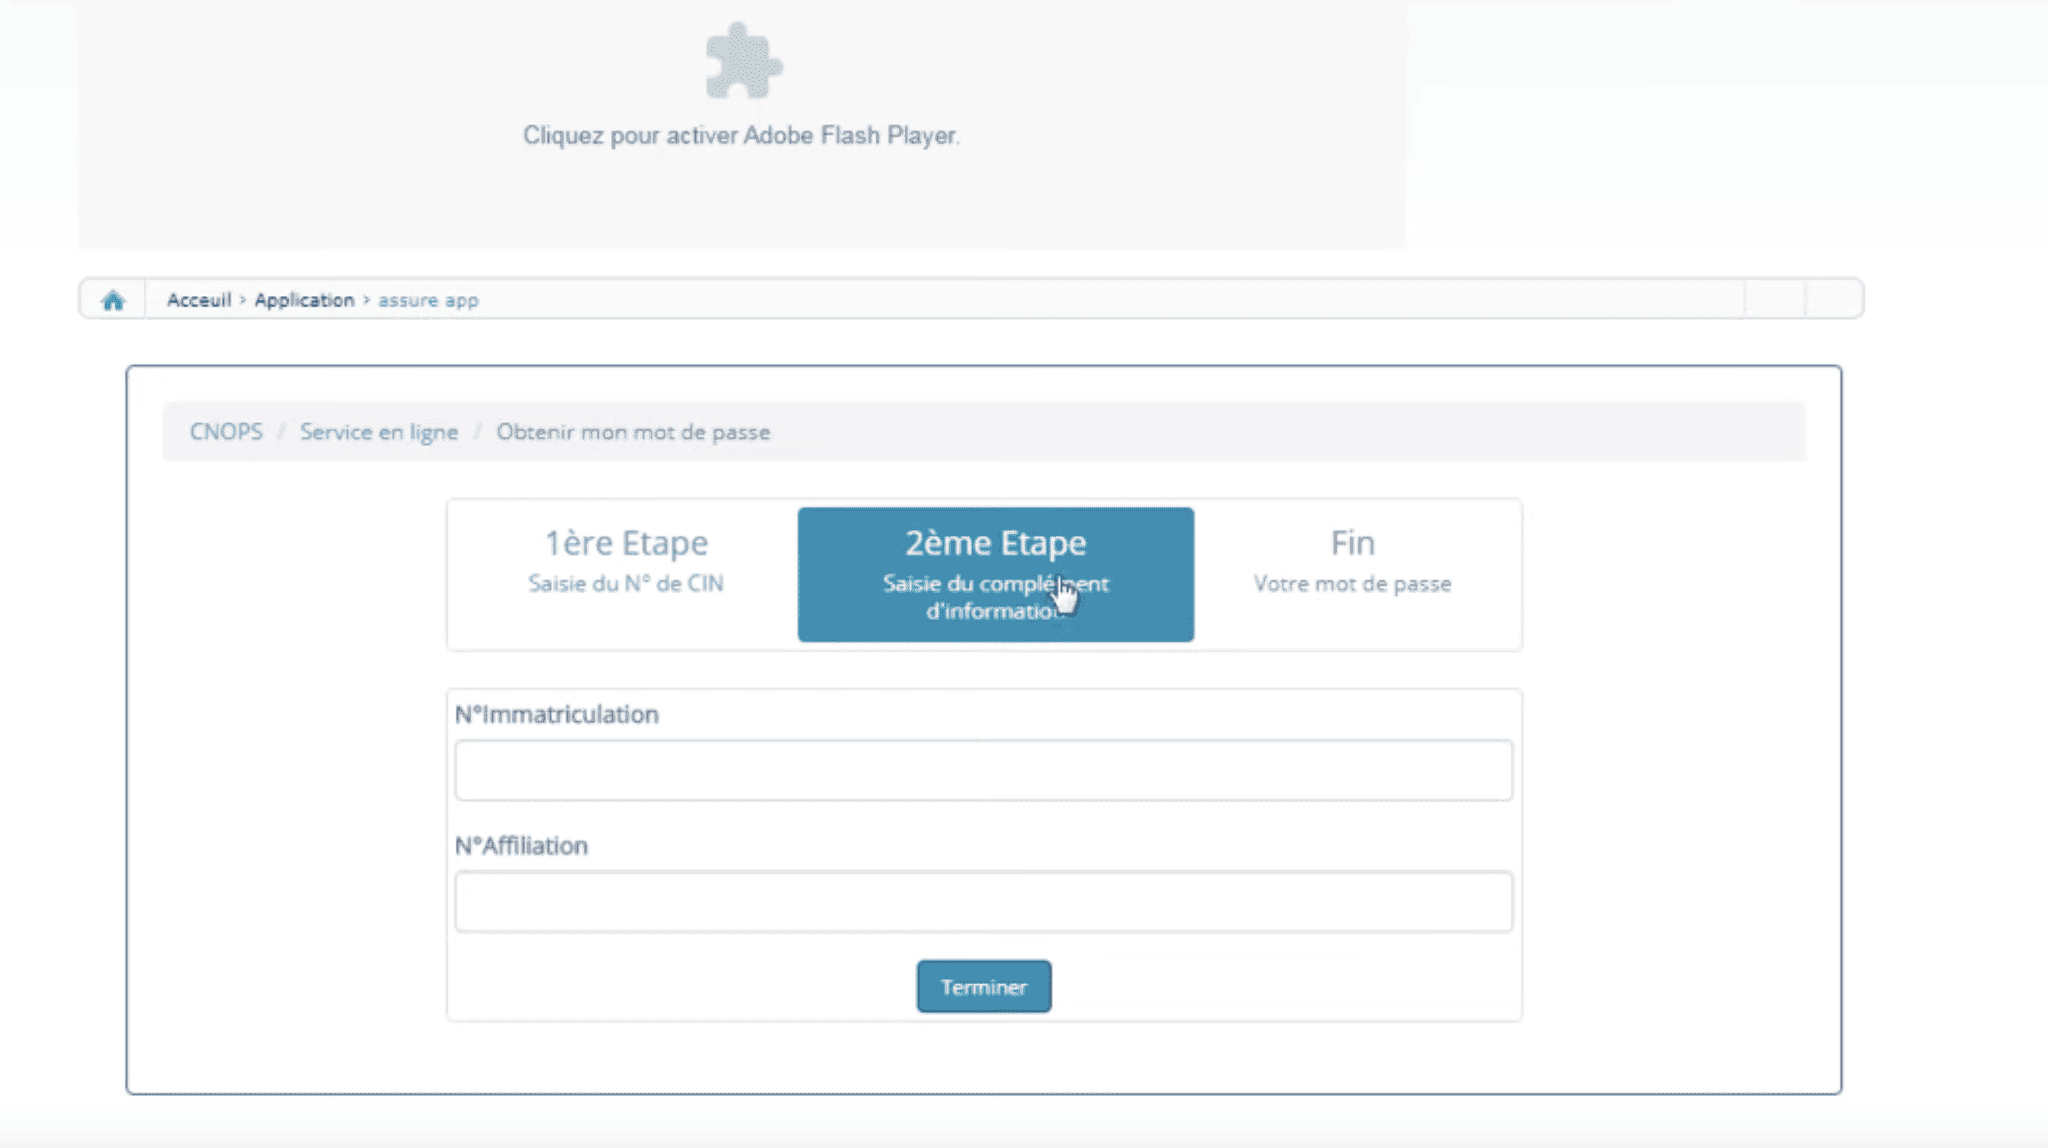Go home via the house icon
The image size is (2048, 1148).
113,300
